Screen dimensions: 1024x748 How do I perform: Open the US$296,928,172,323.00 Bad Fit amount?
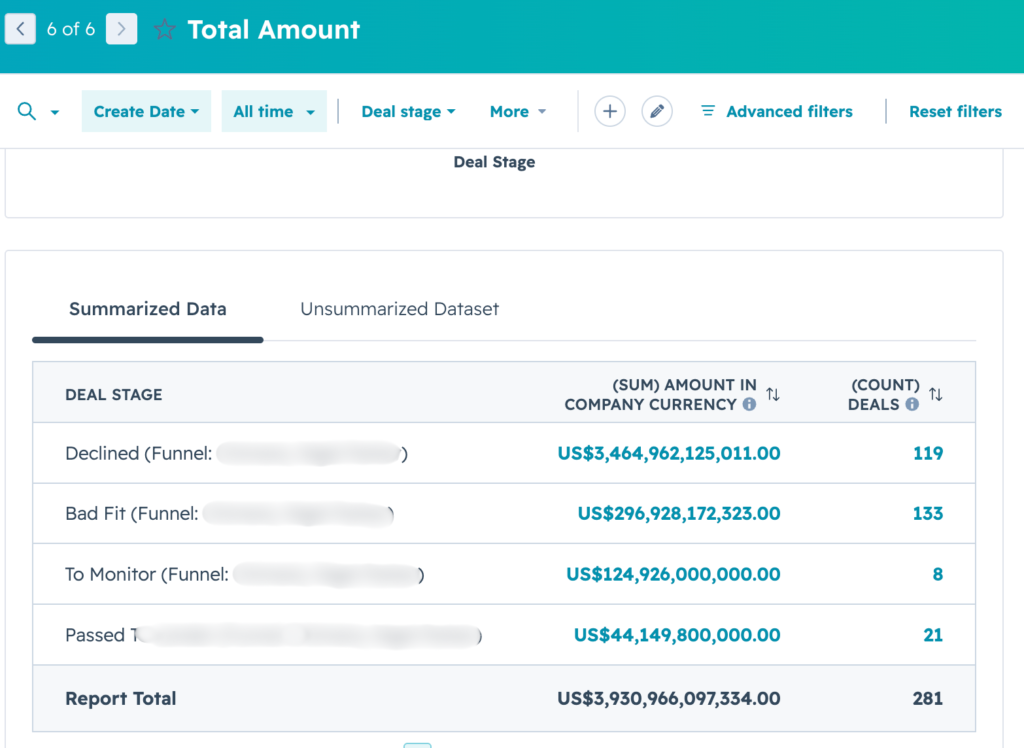pyautogui.click(x=679, y=513)
